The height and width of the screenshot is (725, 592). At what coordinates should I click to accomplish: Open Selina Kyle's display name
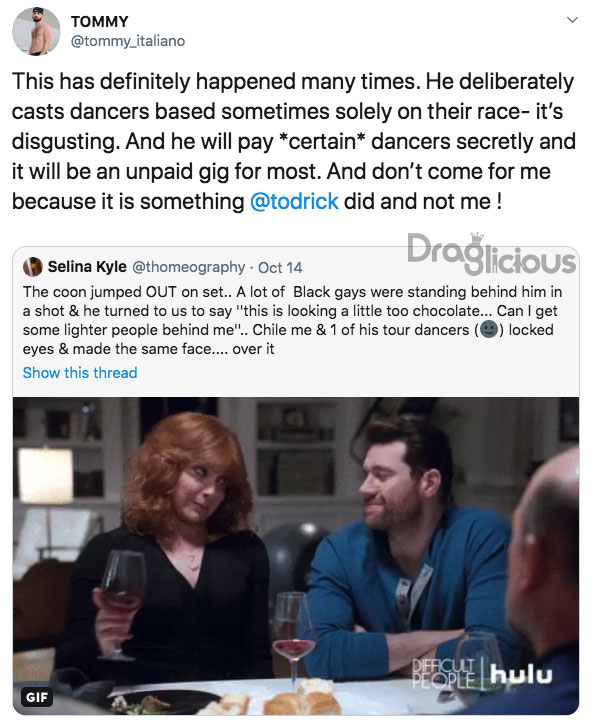point(87,267)
